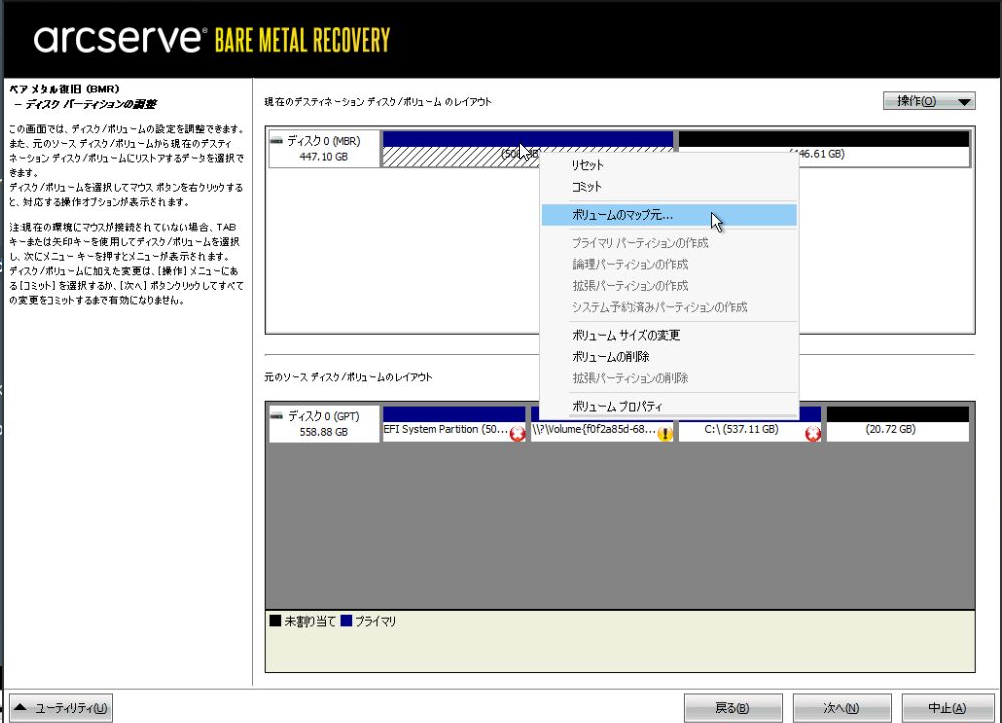Screen dimensions: 1002x723
Task: Select destination ディスク 0 (MBR) disk icon
Action: pos(276,141)
